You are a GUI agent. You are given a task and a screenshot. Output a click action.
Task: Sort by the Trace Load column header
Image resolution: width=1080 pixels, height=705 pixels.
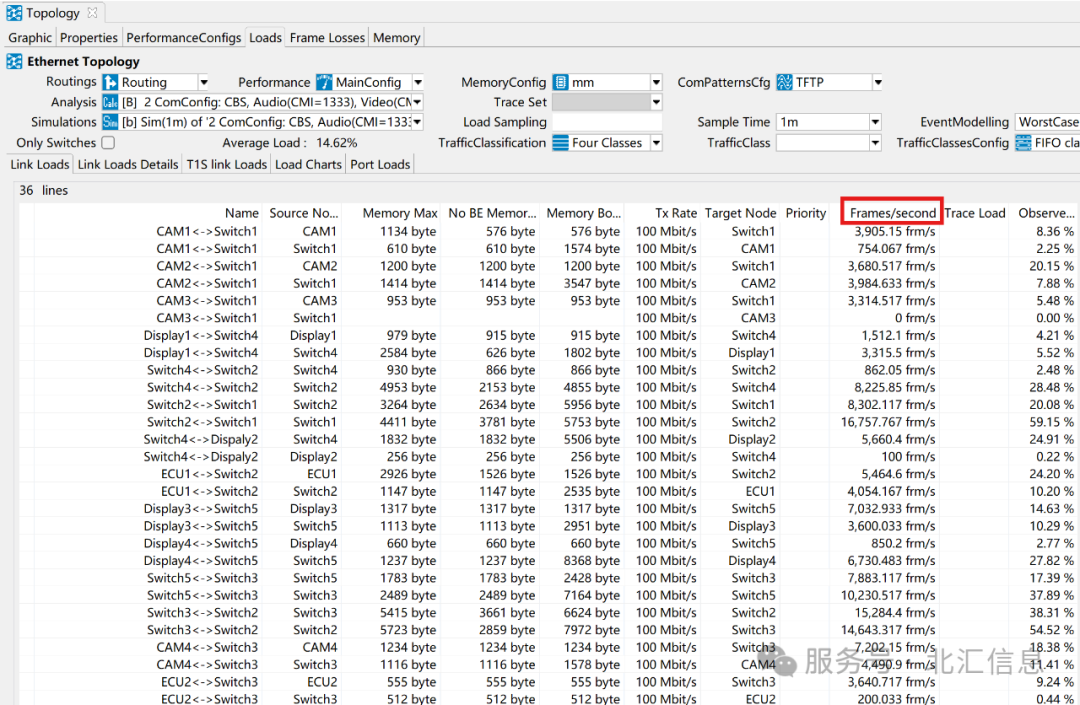click(x=975, y=213)
